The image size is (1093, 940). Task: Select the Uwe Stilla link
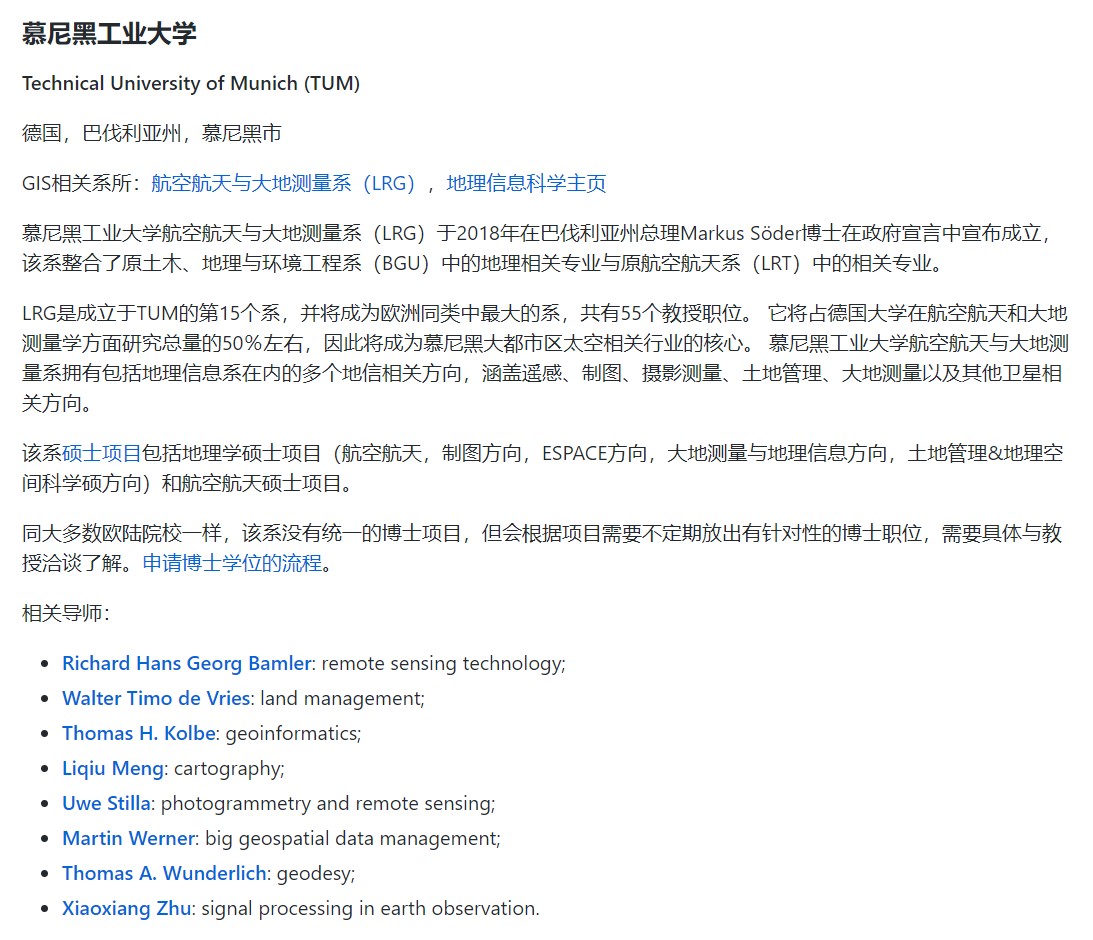click(x=106, y=803)
